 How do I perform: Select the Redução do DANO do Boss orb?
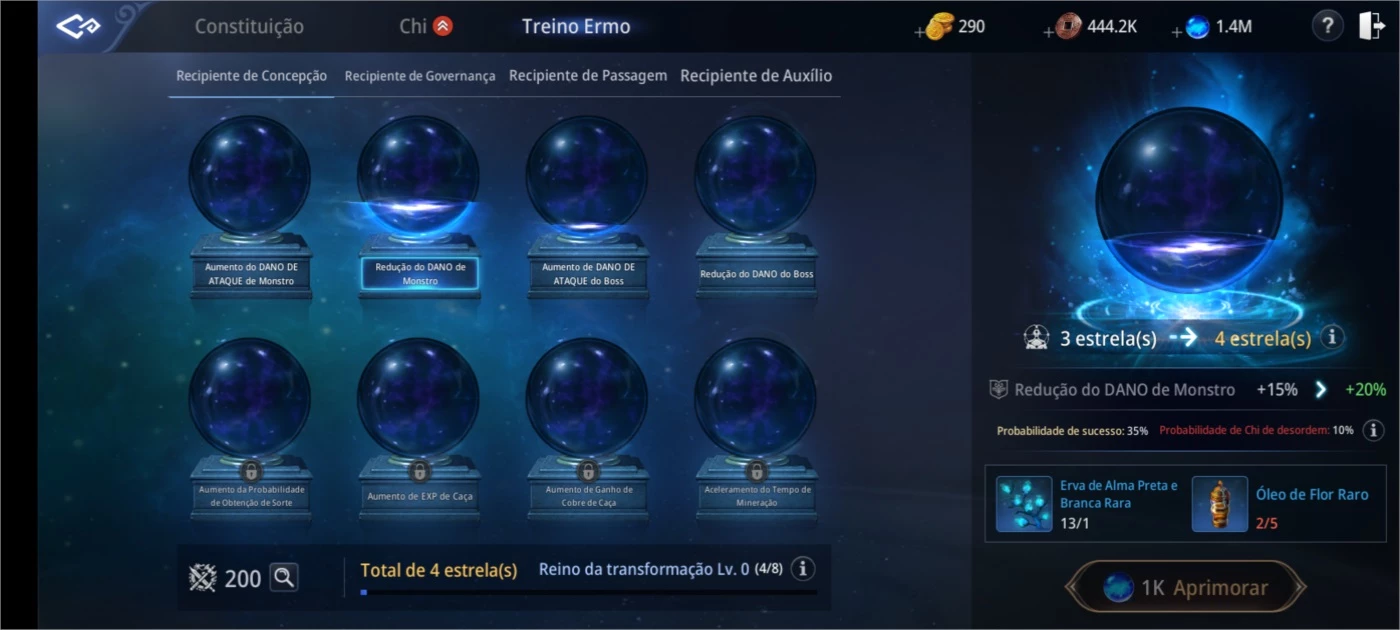pyautogui.click(x=756, y=207)
